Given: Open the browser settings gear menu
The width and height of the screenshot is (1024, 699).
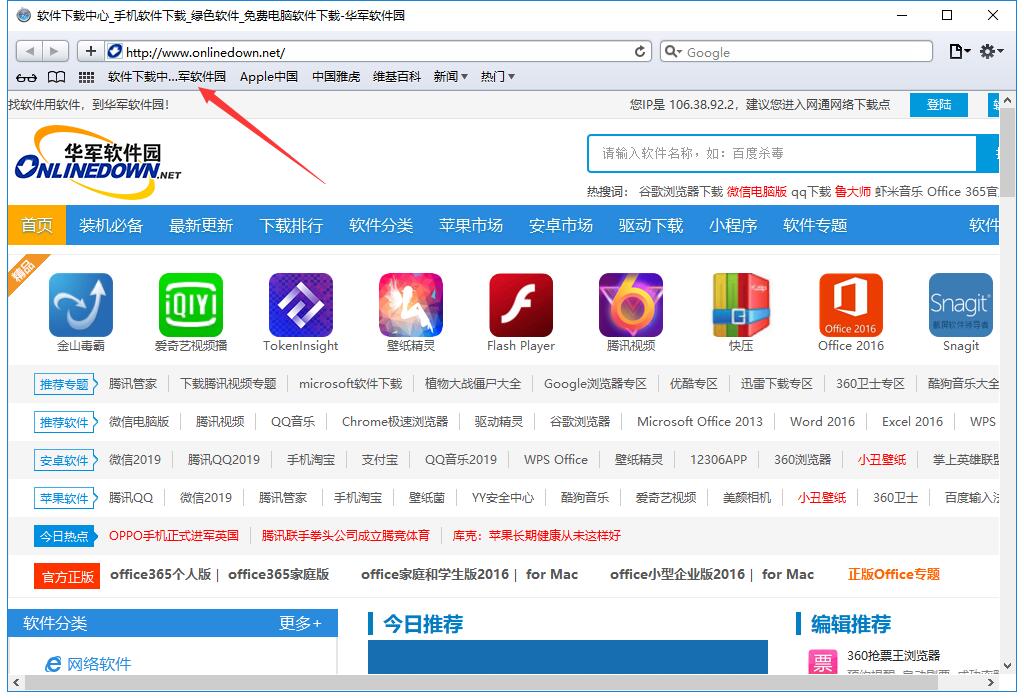Looking at the screenshot, I should tap(989, 51).
